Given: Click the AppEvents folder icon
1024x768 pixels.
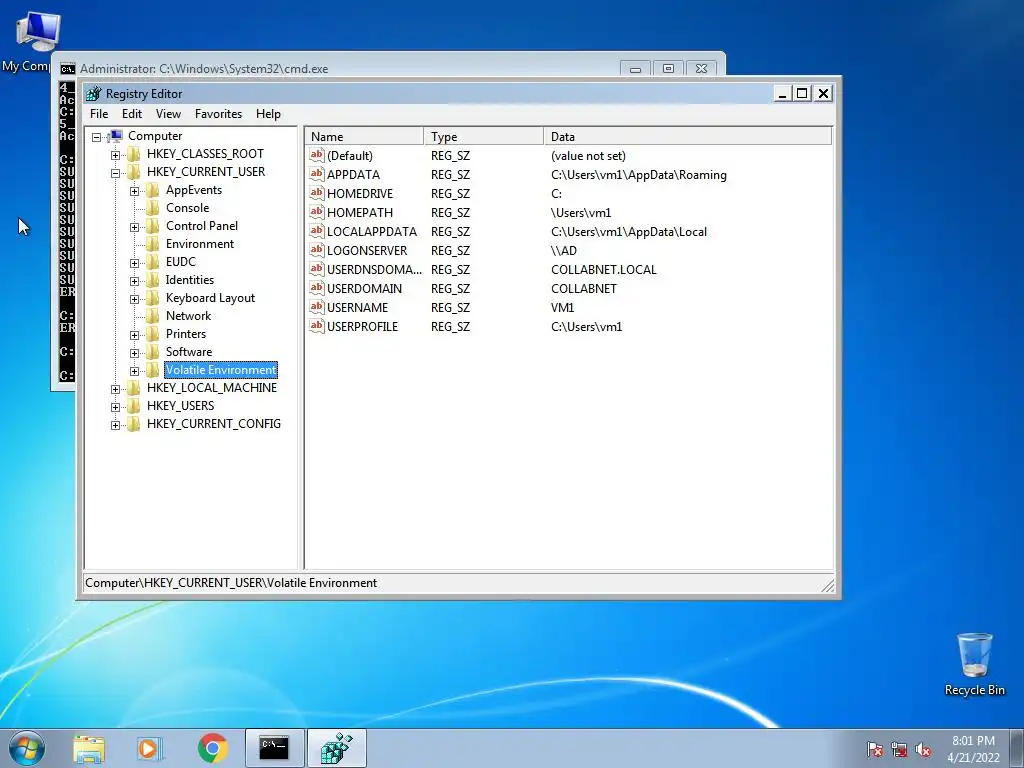Looking at the screenshot, I should 153,190.
